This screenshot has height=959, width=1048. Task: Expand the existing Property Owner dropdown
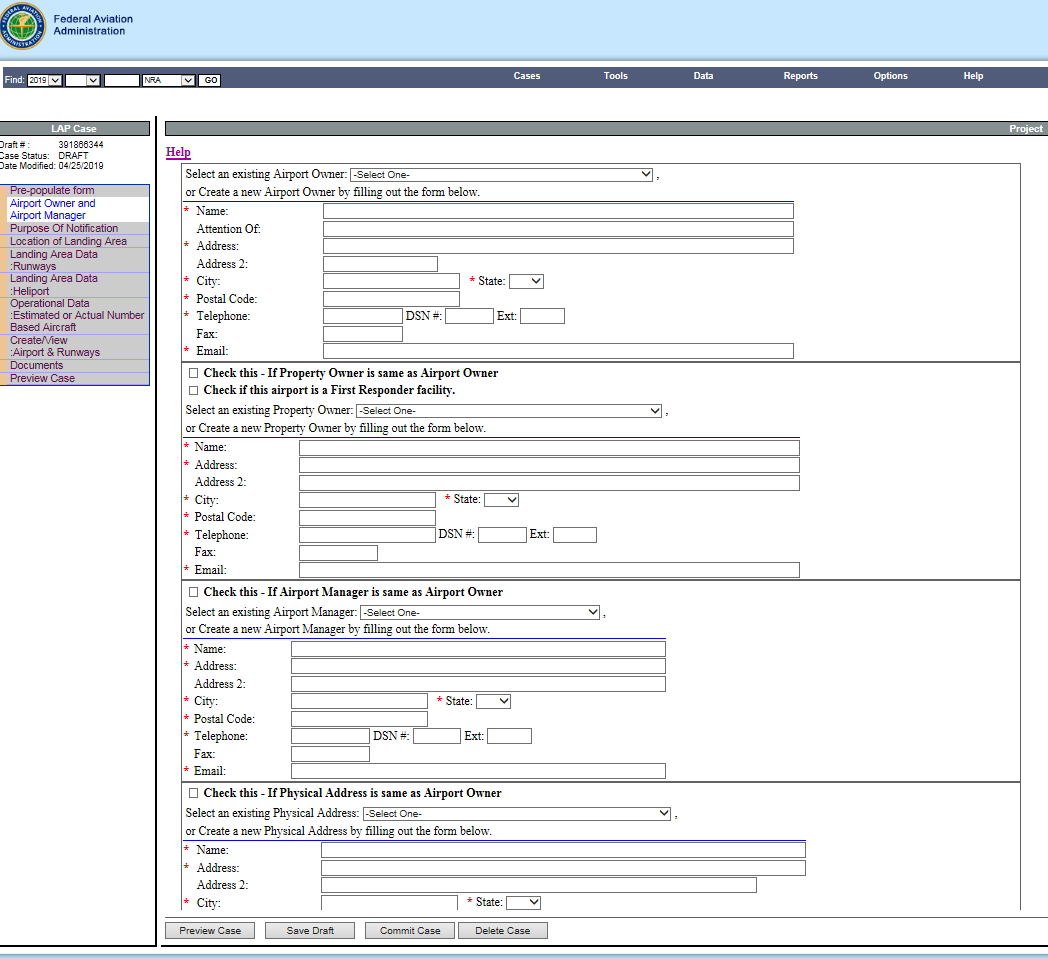pos(509,411)
